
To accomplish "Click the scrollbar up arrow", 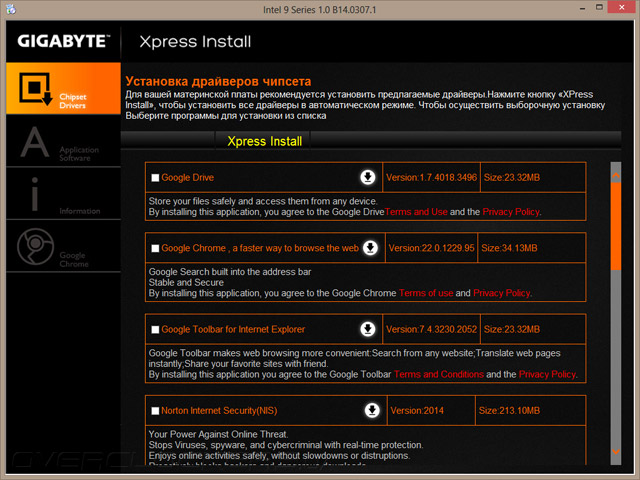I will point(616,176).
